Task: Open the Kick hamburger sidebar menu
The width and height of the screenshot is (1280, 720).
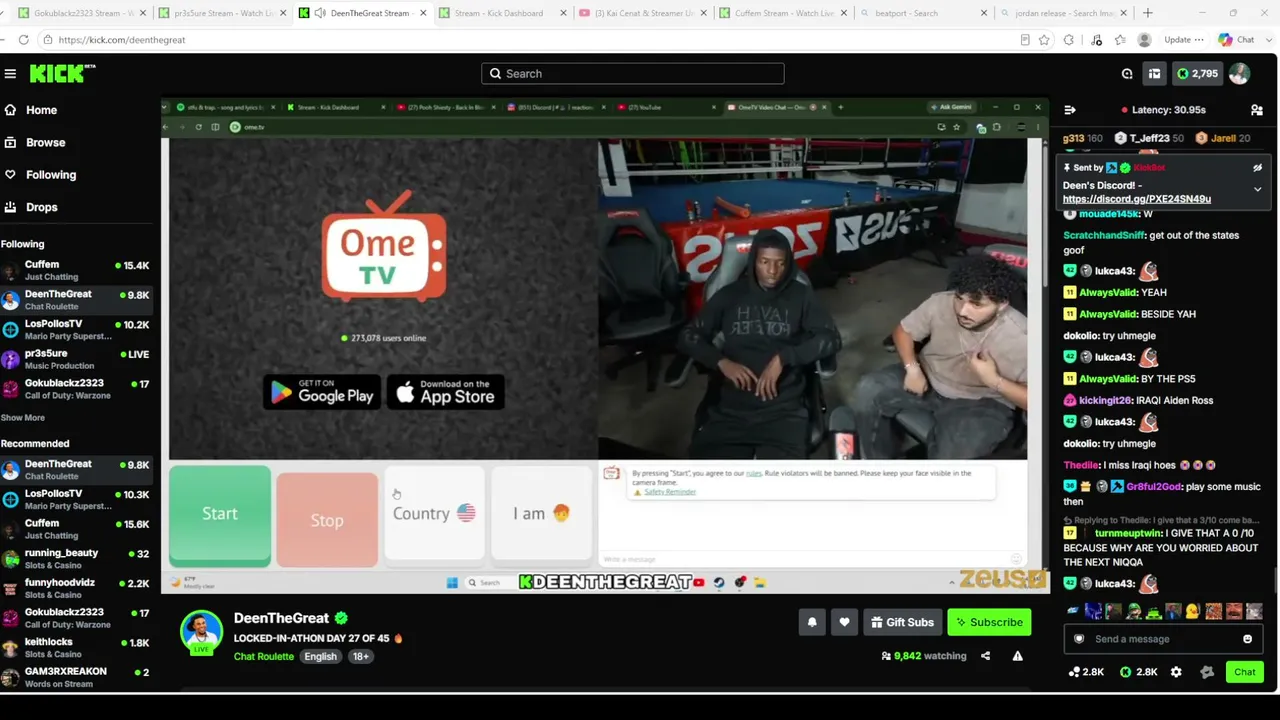Action: [10, 74]
